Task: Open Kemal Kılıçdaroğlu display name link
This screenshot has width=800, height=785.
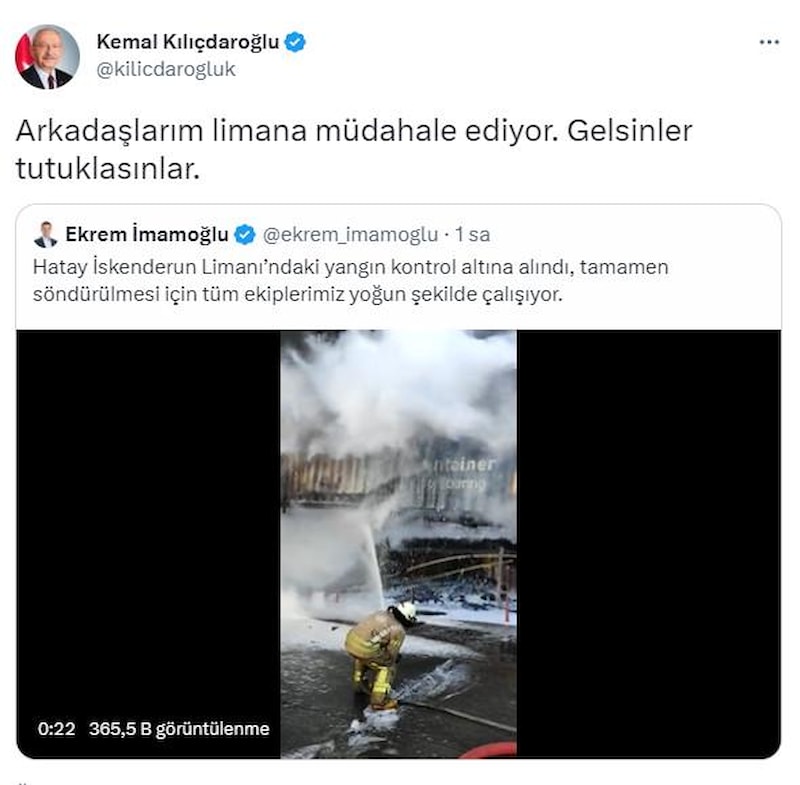Action: pyautogui.click(x=188, y=42)
